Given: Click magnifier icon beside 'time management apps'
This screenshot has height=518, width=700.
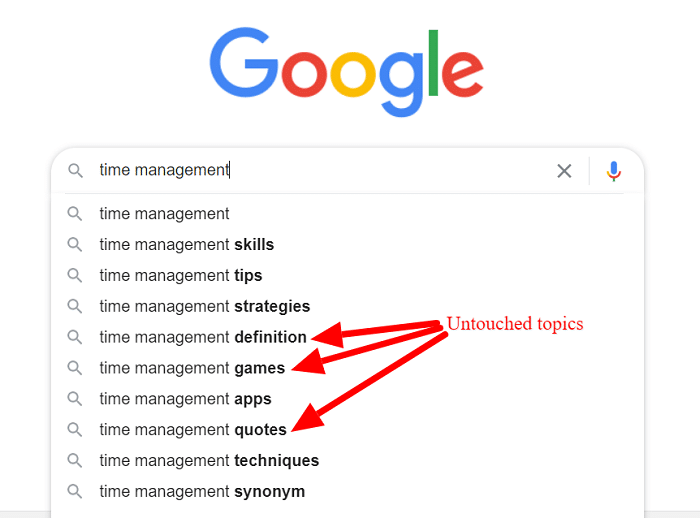Looking at the screenshot, I should (75, 398).
